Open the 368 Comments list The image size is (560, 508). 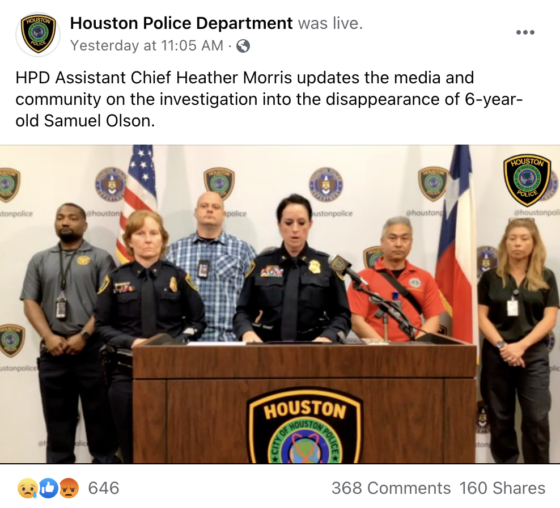[391, 488]
